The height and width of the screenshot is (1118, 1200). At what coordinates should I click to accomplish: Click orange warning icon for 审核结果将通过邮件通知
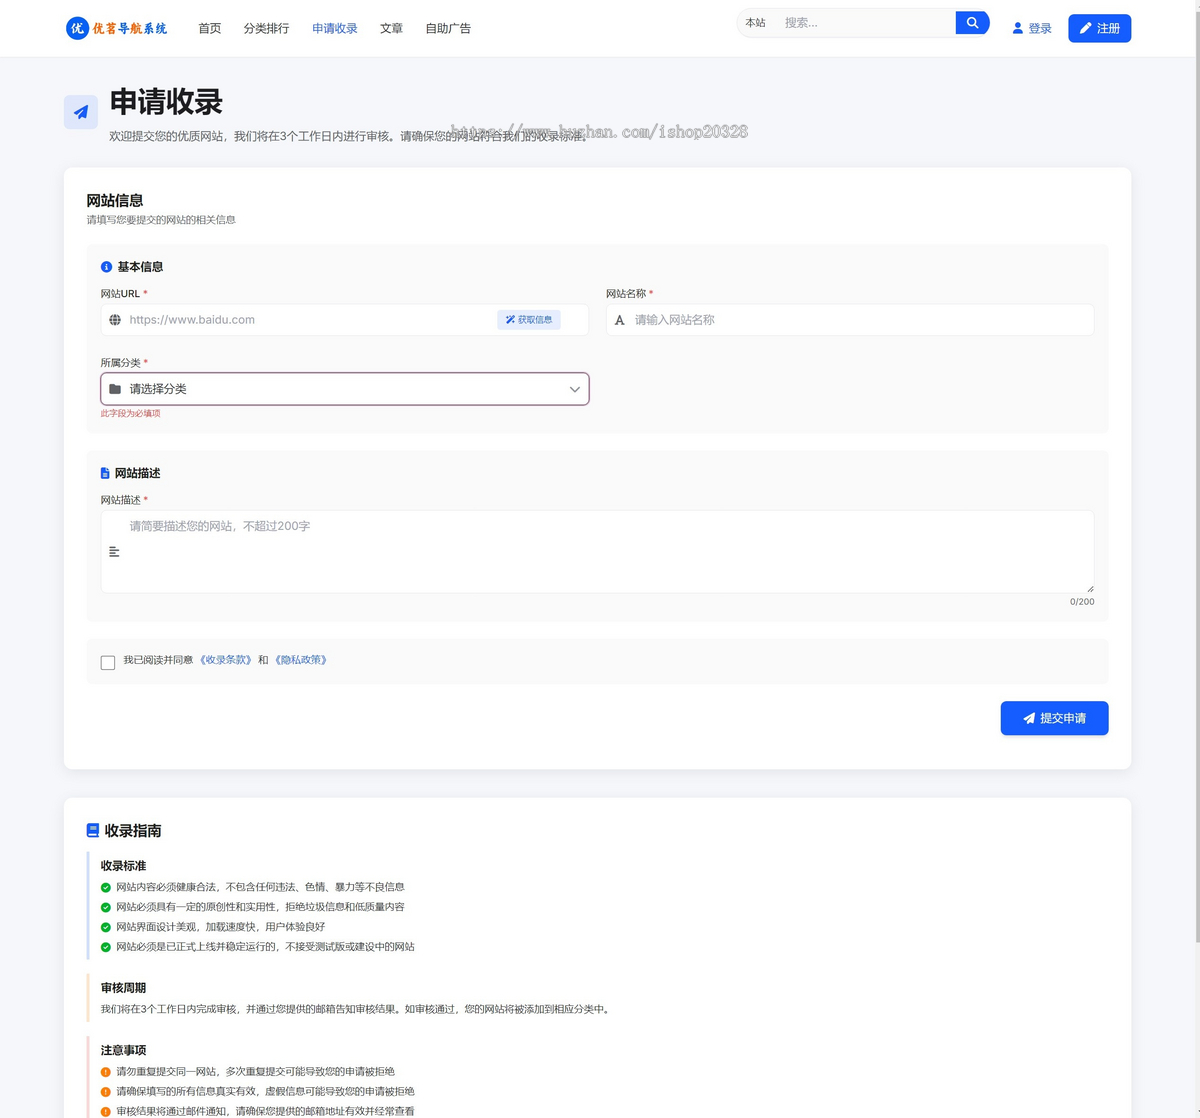pos(106,1111)
